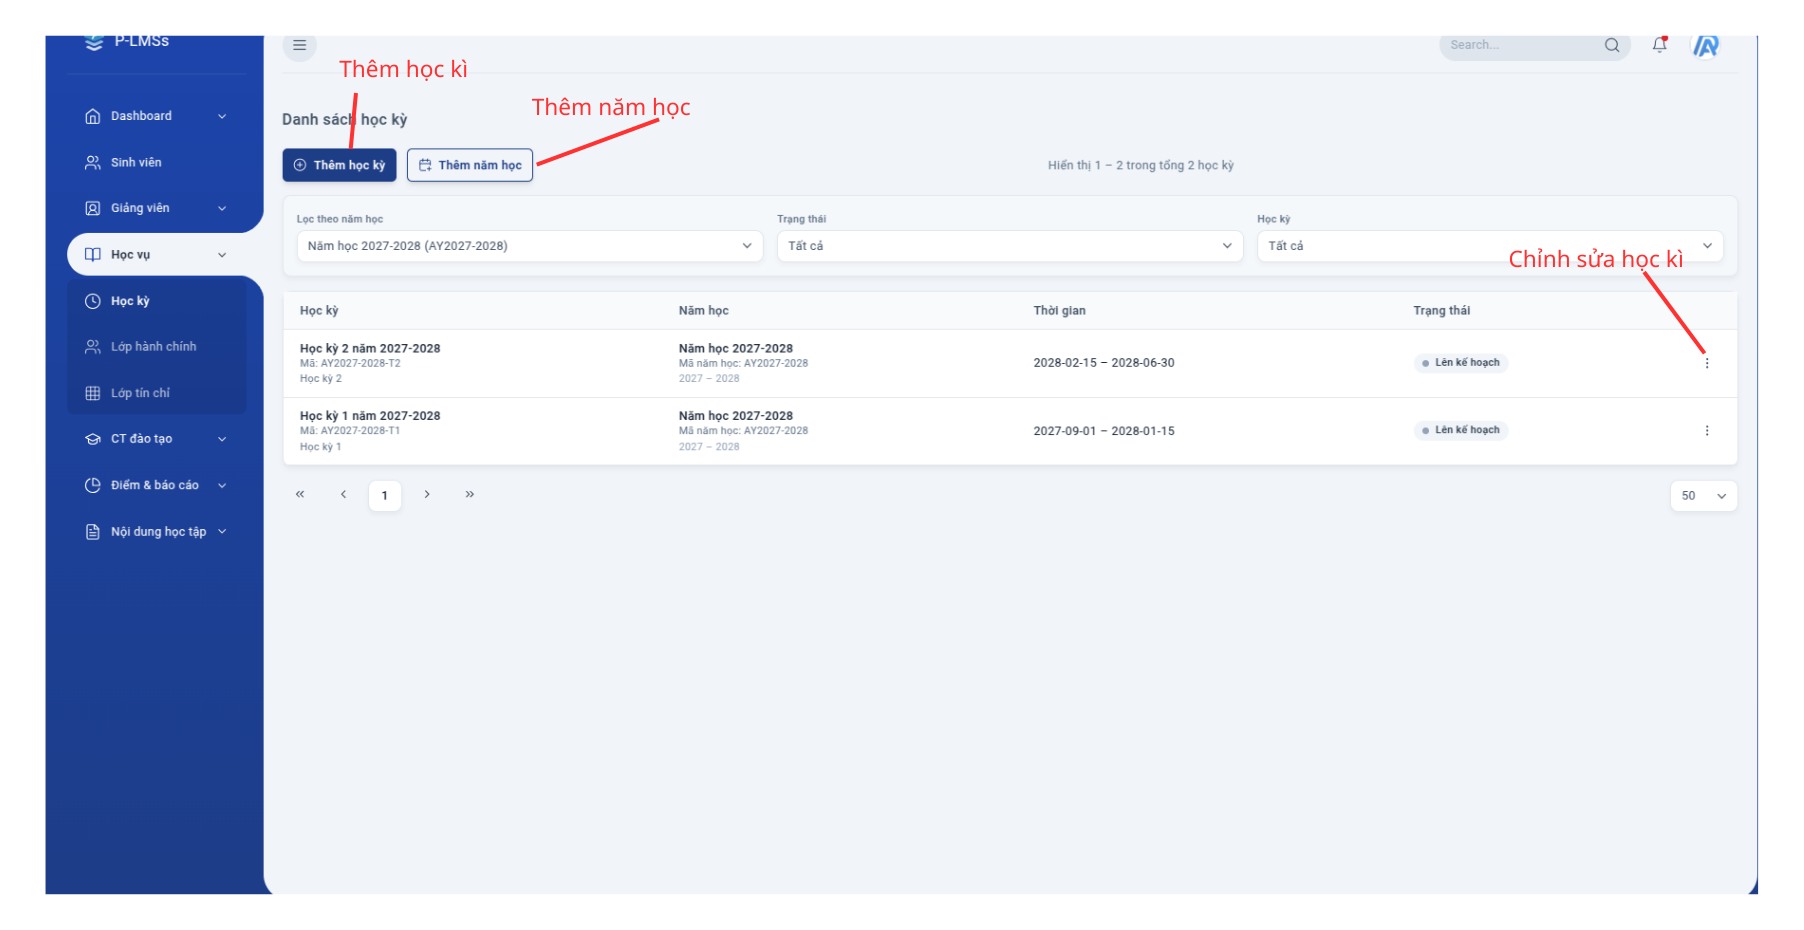Expand the Nội dung học tập chevron

(x=222, y=532)
